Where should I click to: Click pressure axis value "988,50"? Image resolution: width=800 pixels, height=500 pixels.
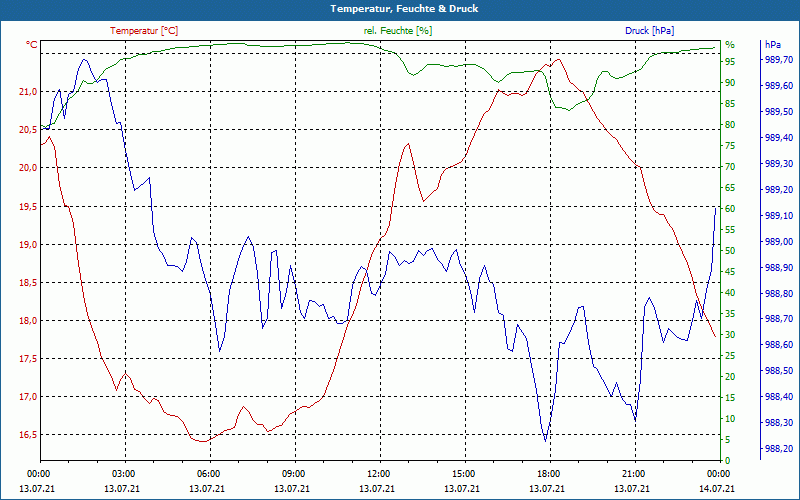coord(779,371)
